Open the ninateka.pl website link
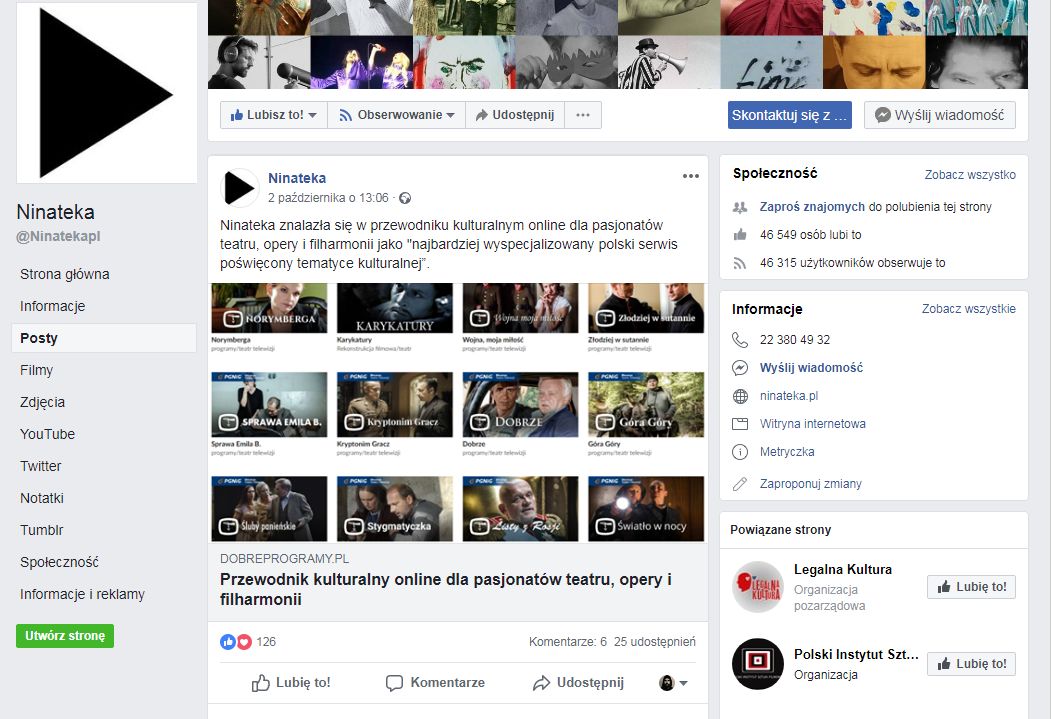The image size is (1051, 719). coord(789,396)
